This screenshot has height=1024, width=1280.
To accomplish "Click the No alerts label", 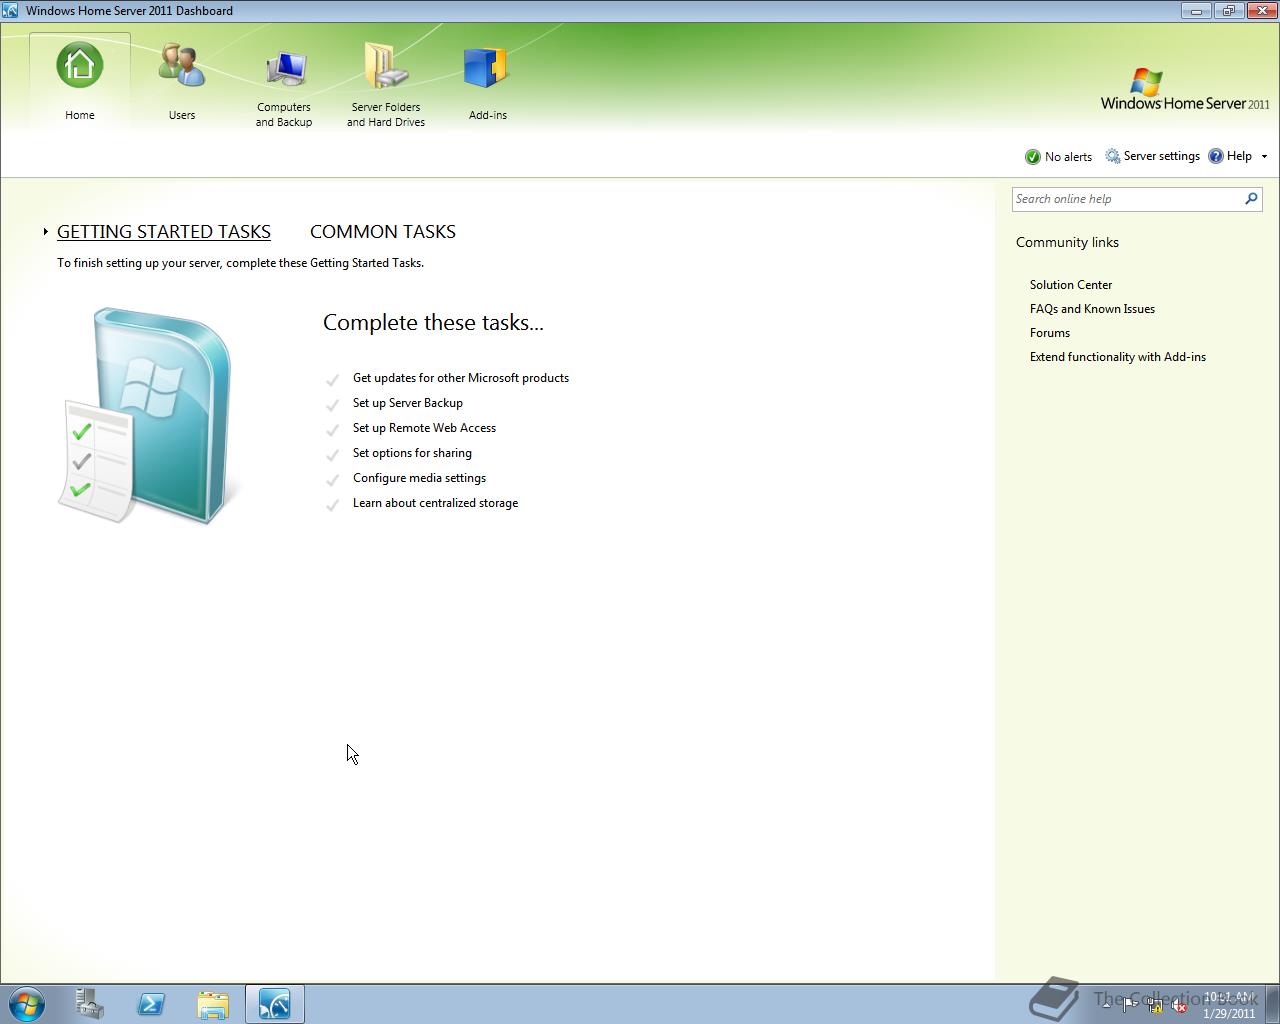I will 1068,157.
